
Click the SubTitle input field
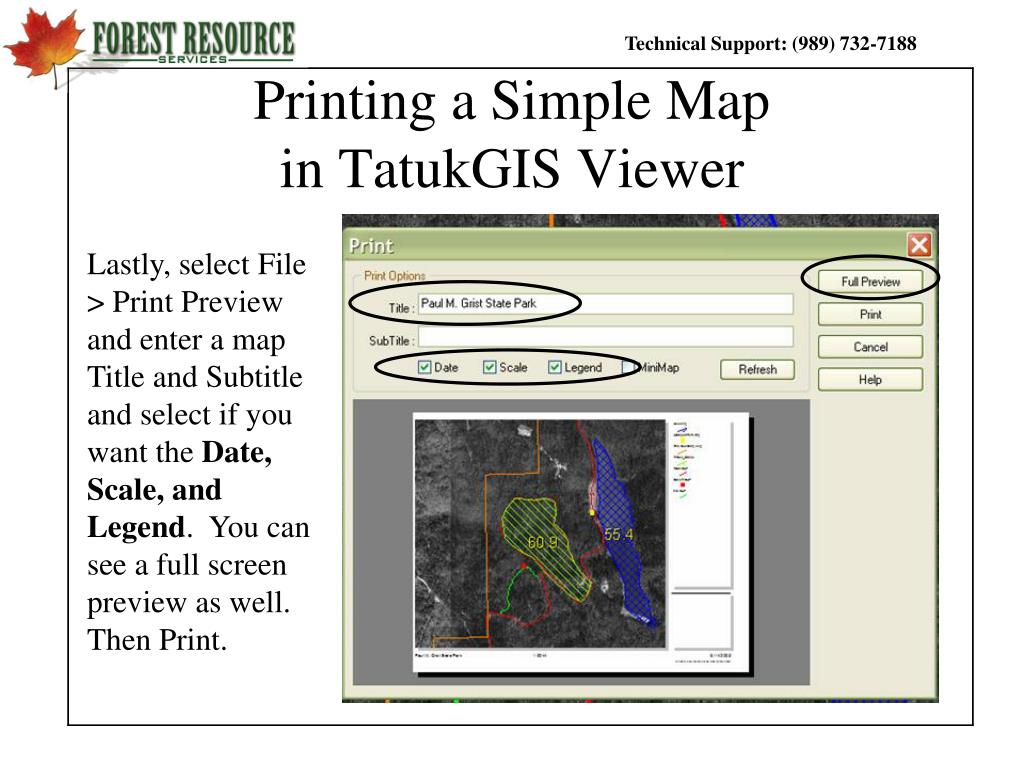(605, 337)
